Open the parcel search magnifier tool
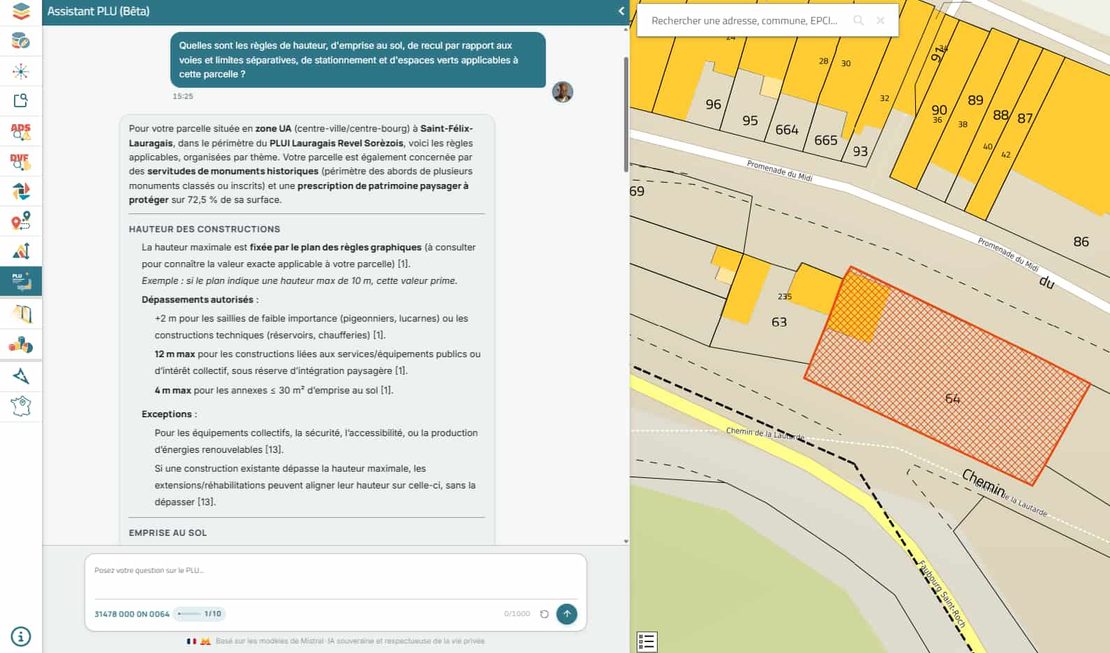This screenshot has height=653, width=1110. (21, 101)
